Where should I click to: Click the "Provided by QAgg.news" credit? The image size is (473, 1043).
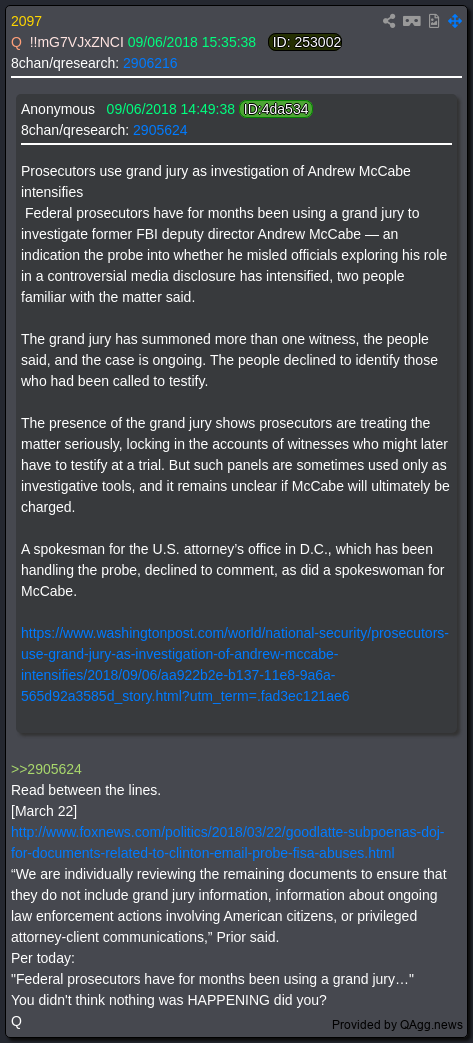pos(398,1024)
